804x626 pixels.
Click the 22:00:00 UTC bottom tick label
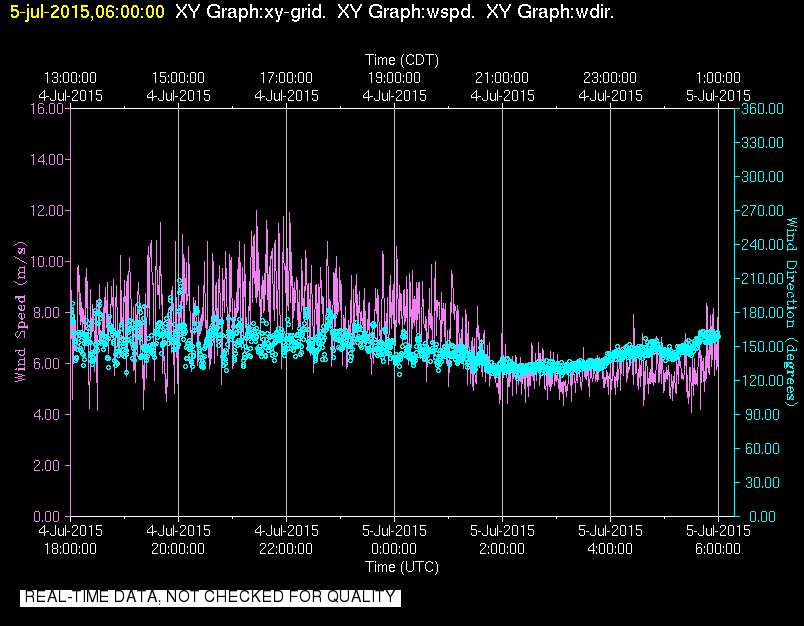click(286, 549)
